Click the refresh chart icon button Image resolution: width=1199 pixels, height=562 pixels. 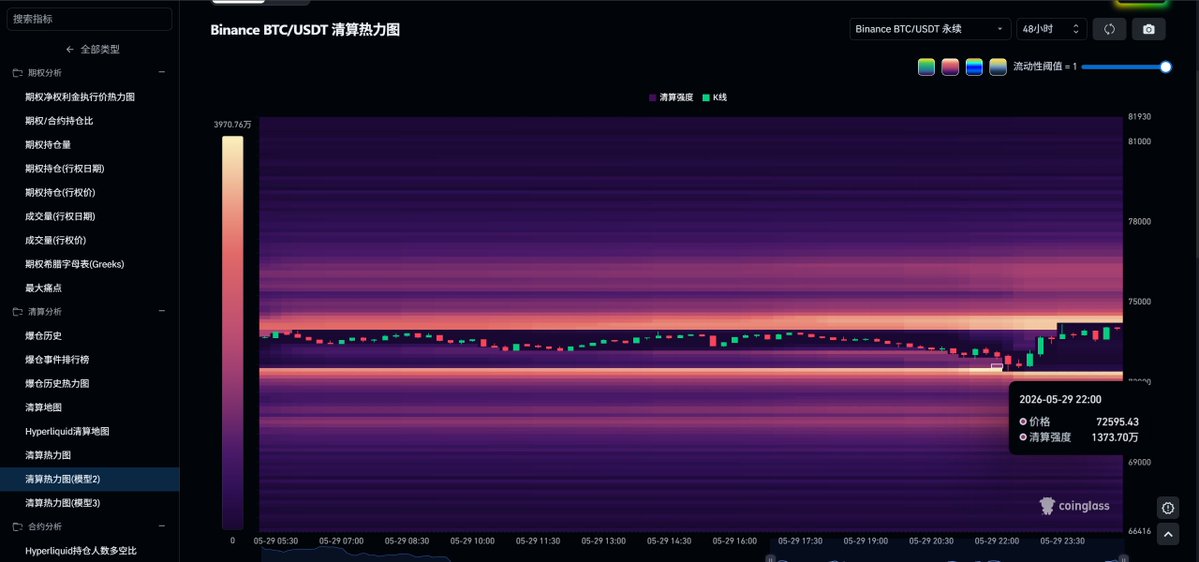pyautogui.click(x=1110, y=29)
